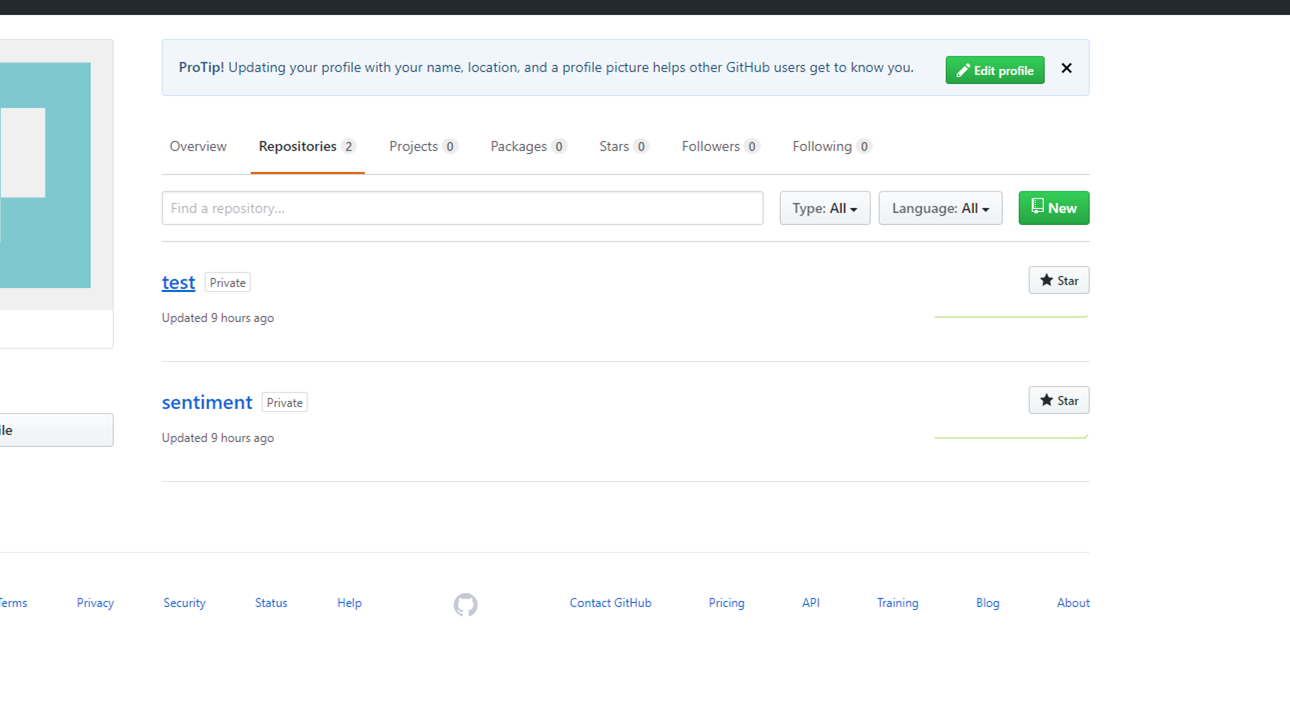This screenshot has width=1290, height=720.
Task: Click the Contact GitHub footer link
Action: coord(610,603)
